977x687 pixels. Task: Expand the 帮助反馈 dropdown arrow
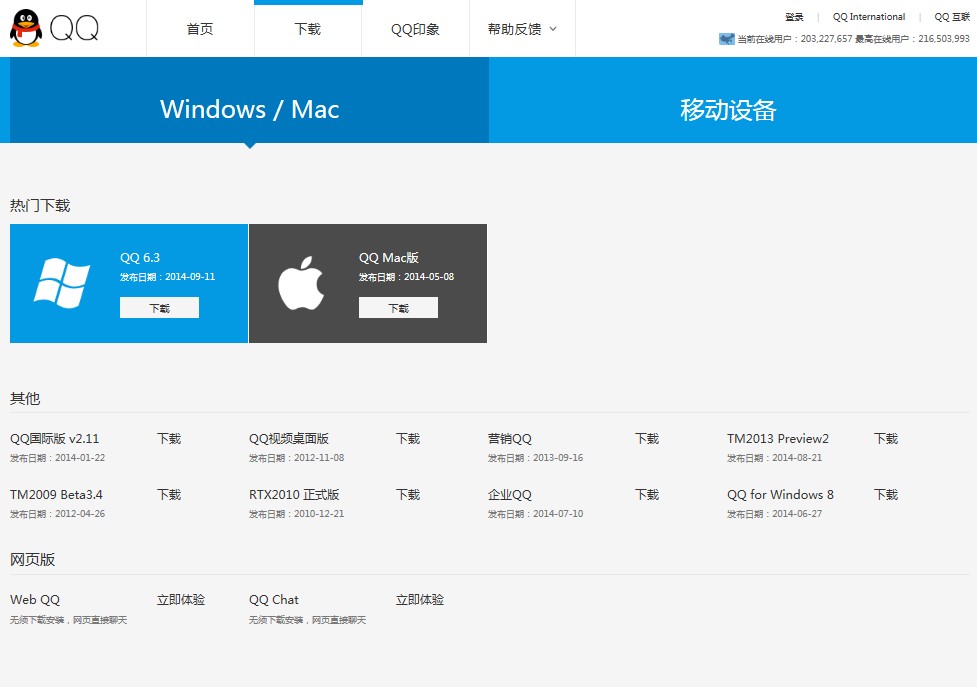(553, 29)
